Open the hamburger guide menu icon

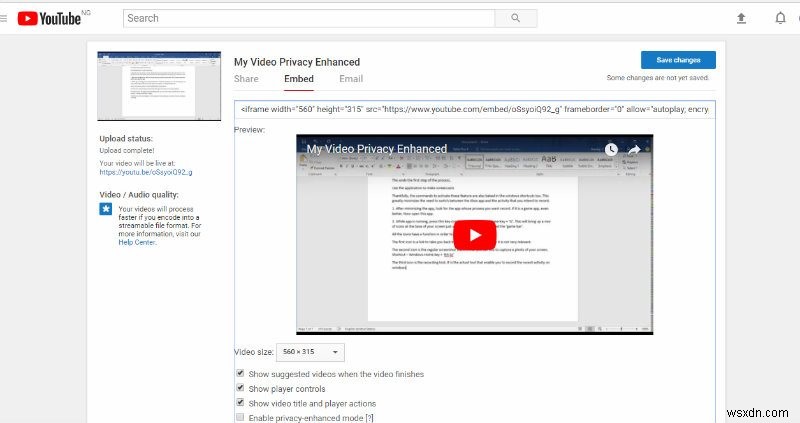coord(3,19)
